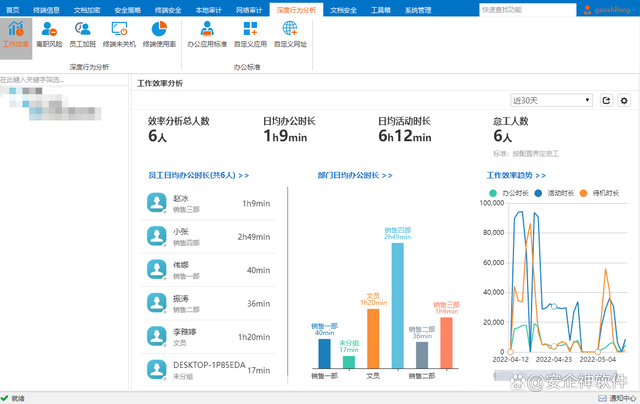The width and height of the screenshot is (640, 404).
Task: Open the 系统管理 tab
Action: pyautogui.click(x=418, y=10)
